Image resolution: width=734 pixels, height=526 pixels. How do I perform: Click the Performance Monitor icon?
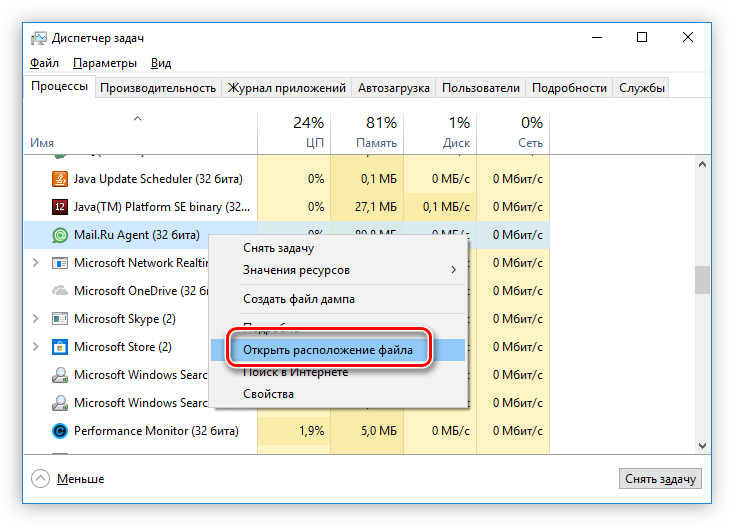[x=59, y=431]
